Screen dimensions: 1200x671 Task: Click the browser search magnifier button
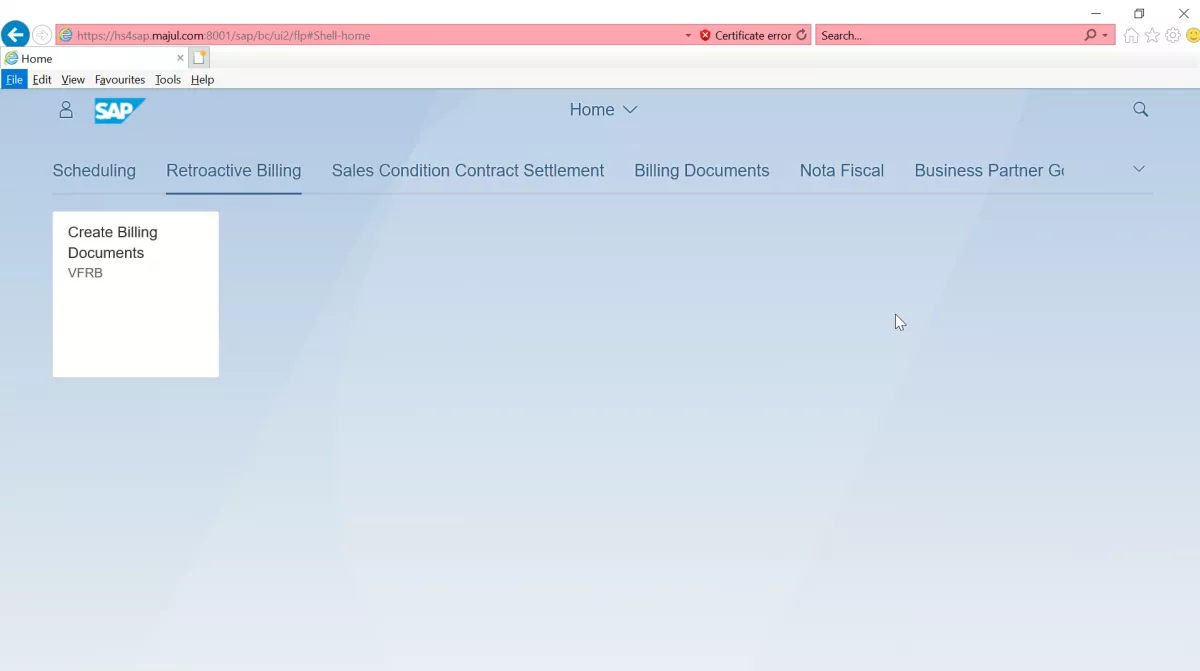1090,35
